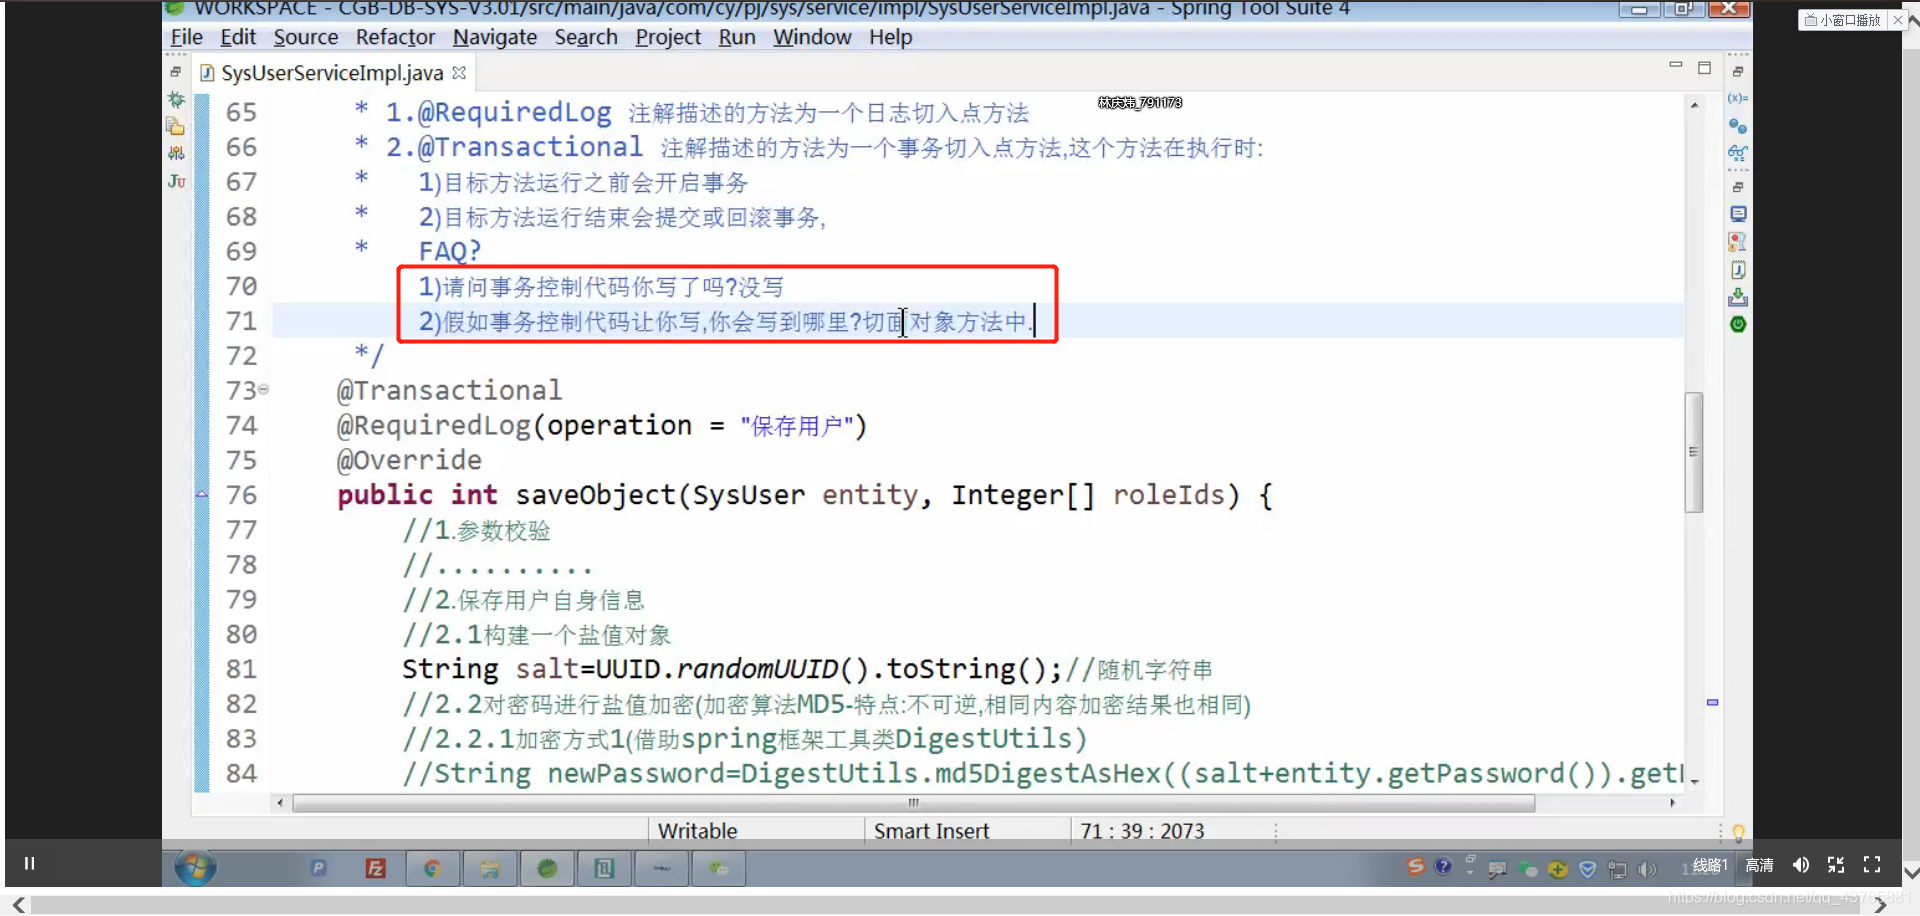Click the light bulb tip icon in status bar

click(x=1738, y=832)
